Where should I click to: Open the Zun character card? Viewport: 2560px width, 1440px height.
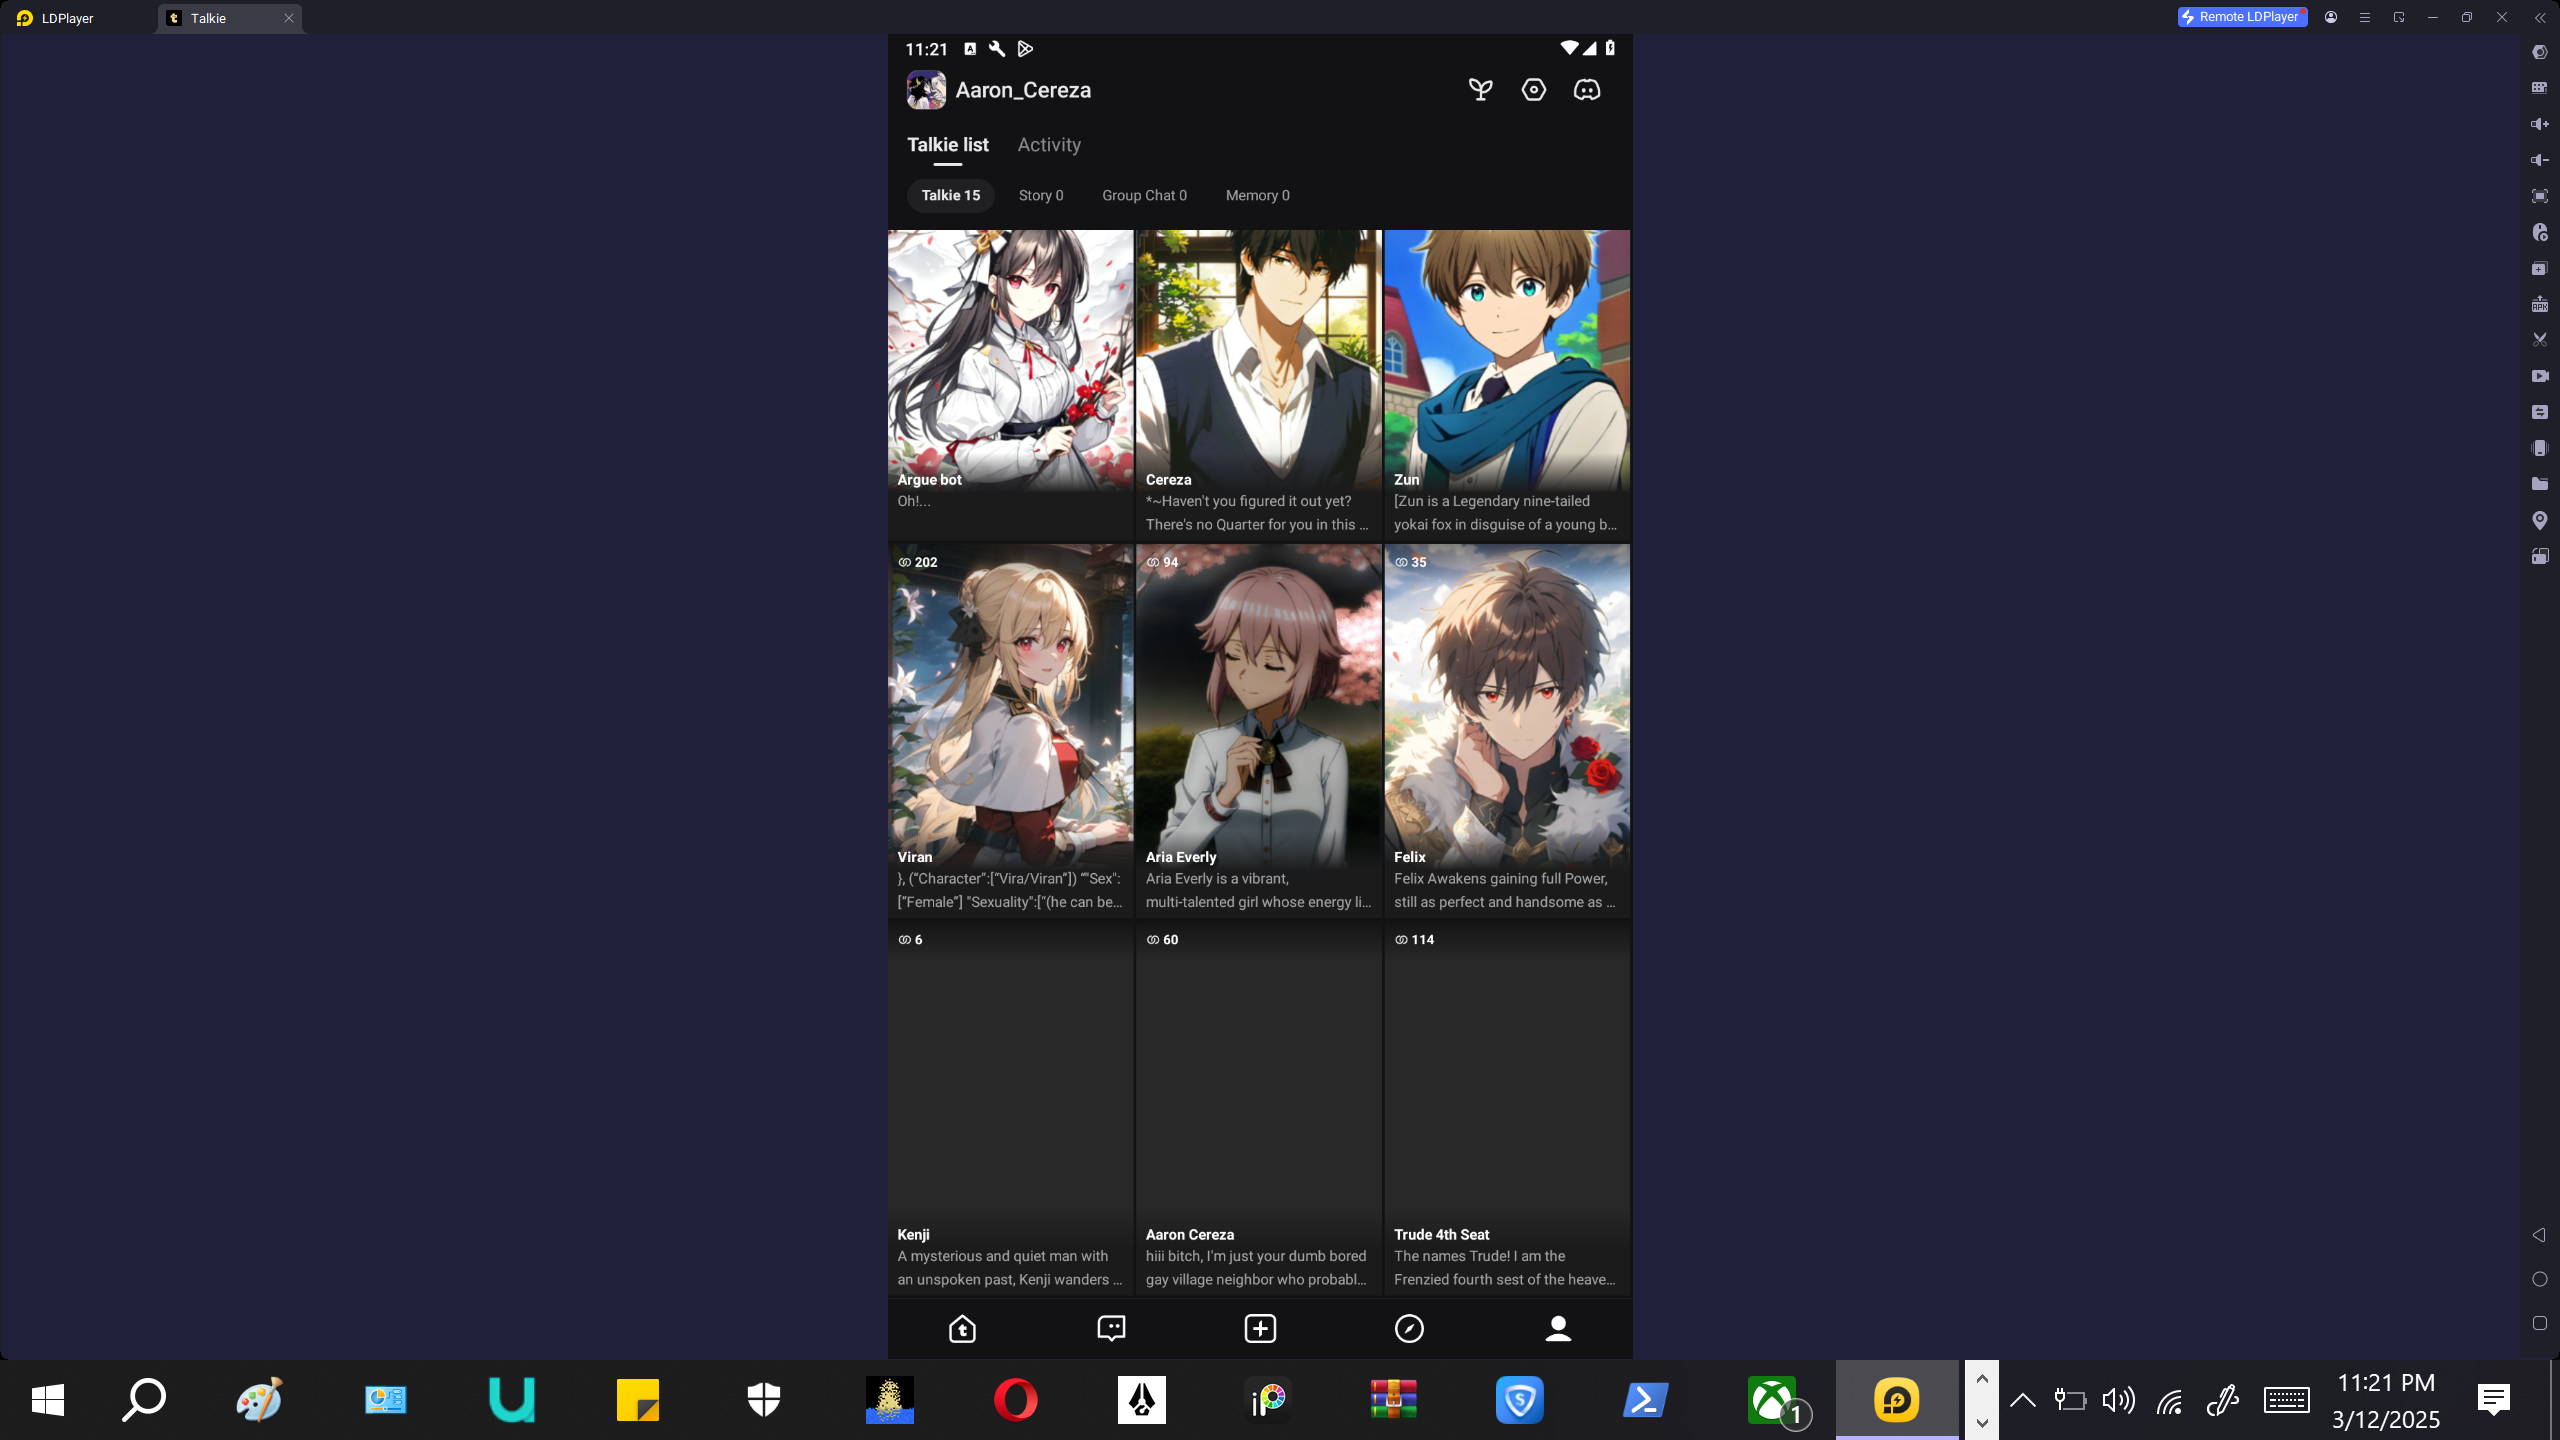[x=1507, y=384]
